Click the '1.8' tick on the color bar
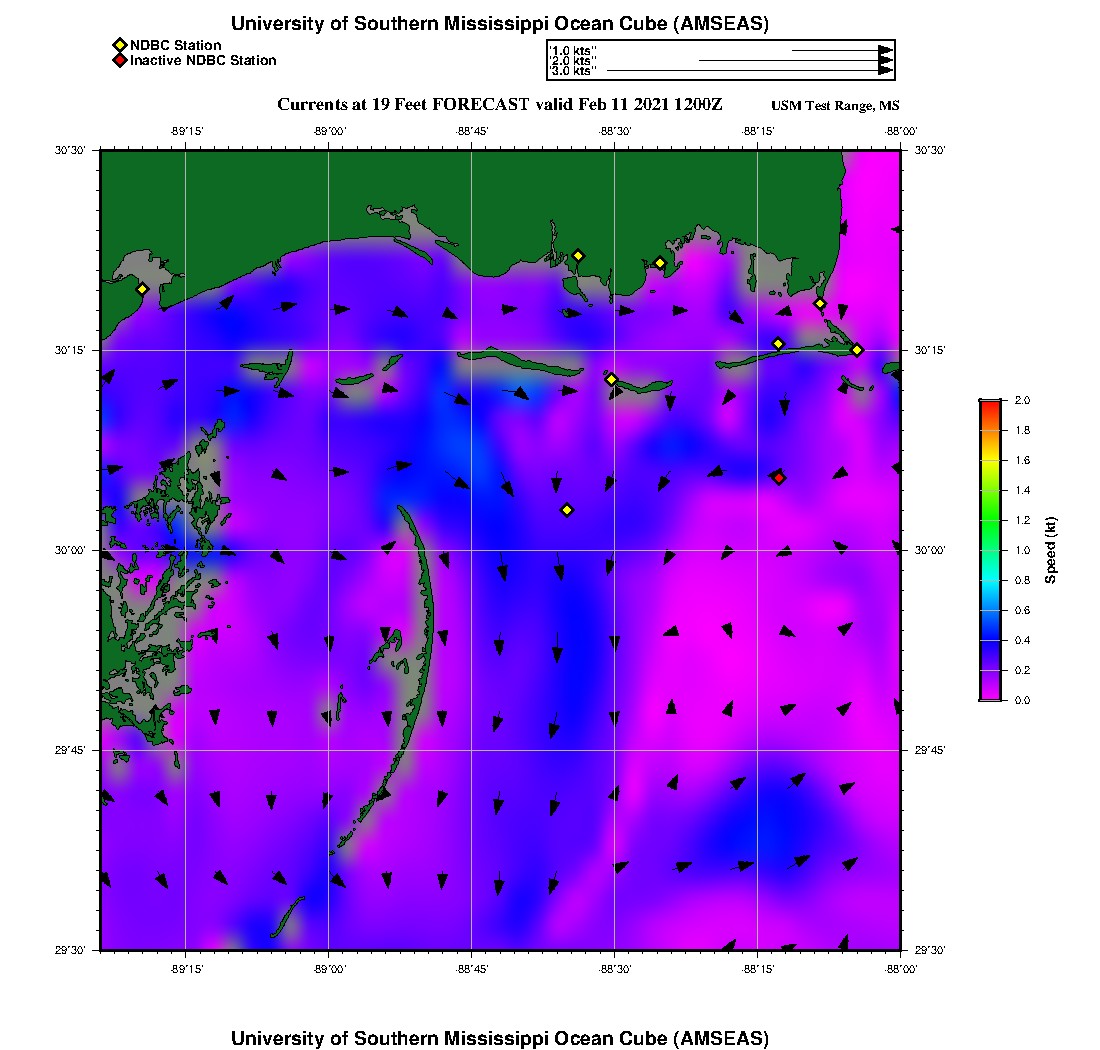The width and height of the screenshot is (1100, 1050). point(1022,430)
